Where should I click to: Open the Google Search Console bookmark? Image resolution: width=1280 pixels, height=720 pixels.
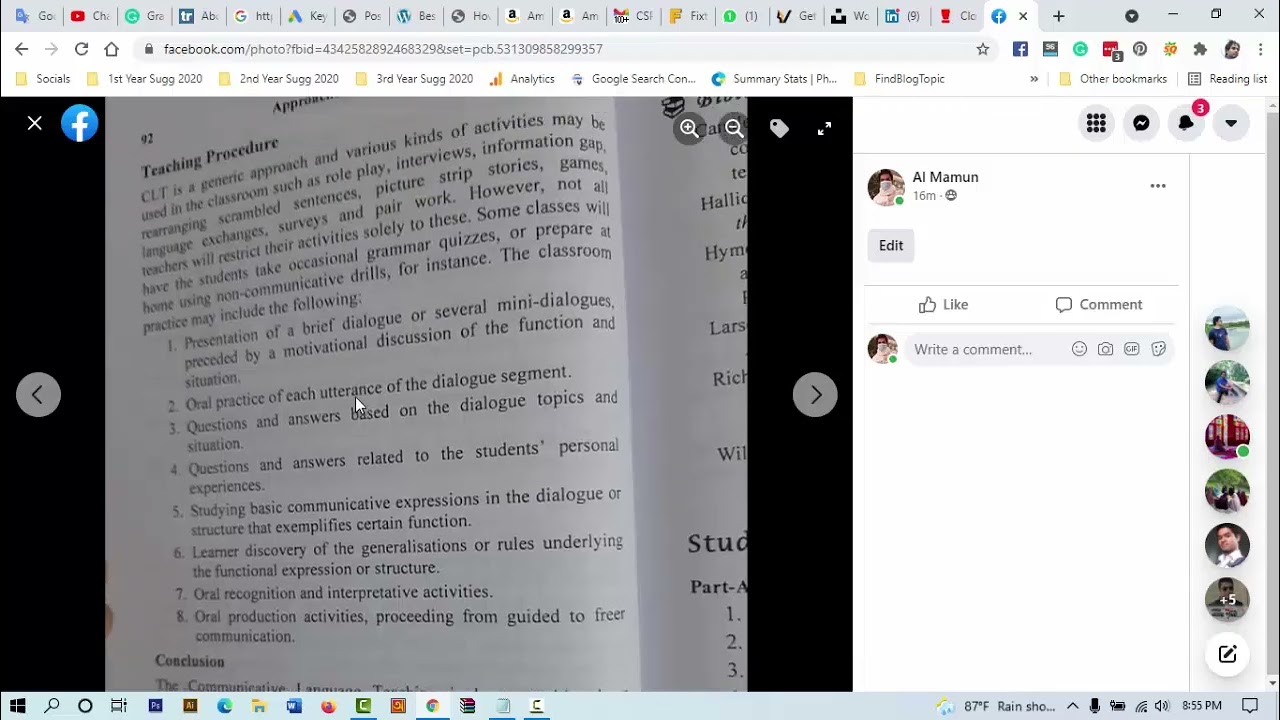tap(633, 79)
